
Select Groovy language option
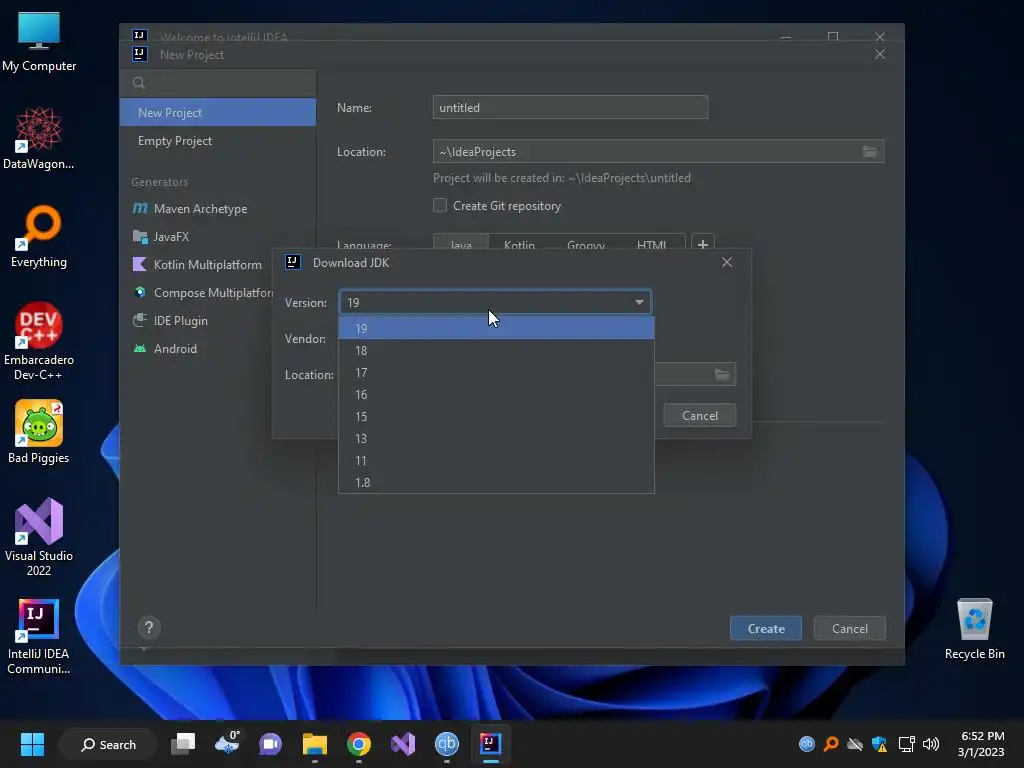586,245
